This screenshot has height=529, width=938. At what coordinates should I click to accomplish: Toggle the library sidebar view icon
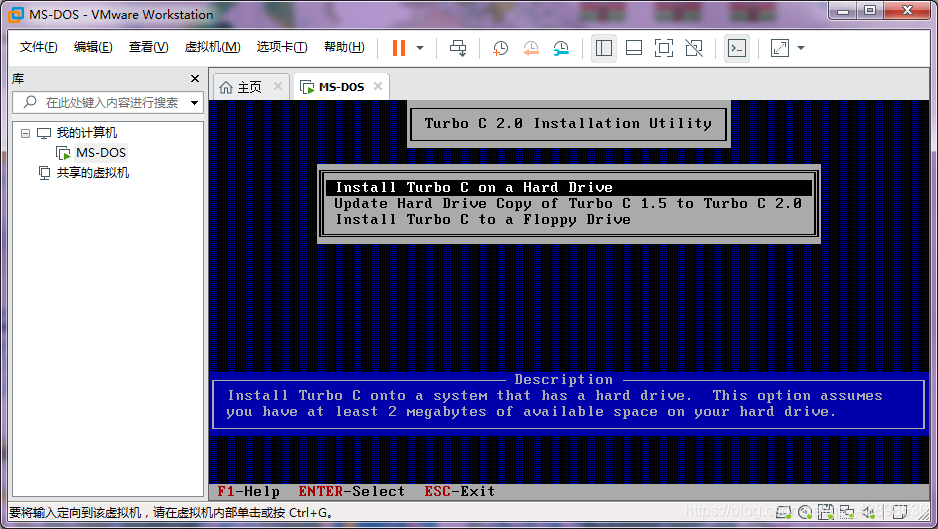coord(604,48)
